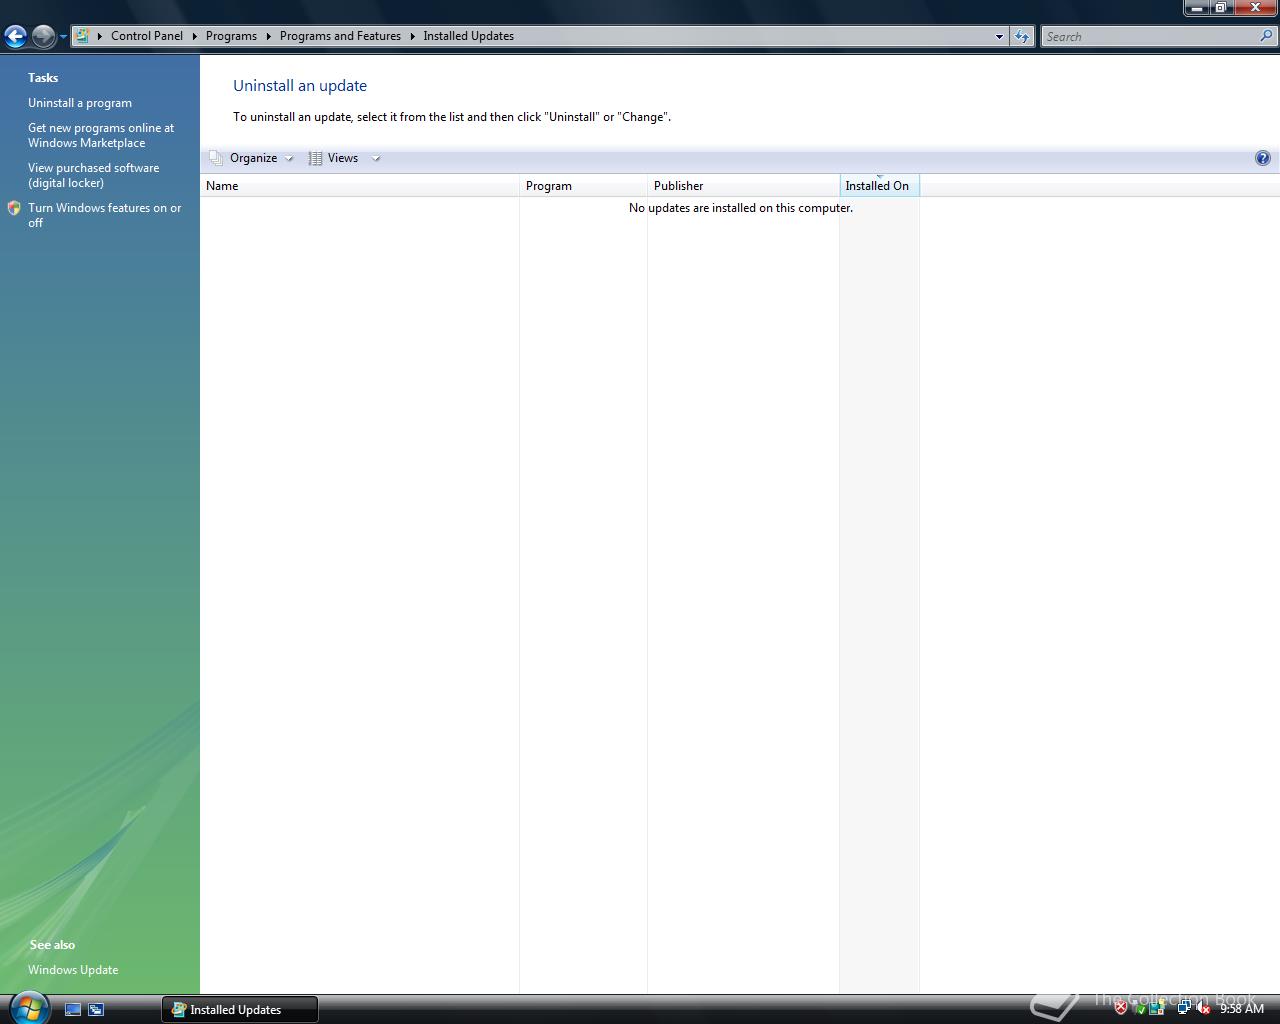The height and width of the screenshot is (1024, 1280).
Task: Open the recent pages dropdown arrow
Action: point(63,37)
